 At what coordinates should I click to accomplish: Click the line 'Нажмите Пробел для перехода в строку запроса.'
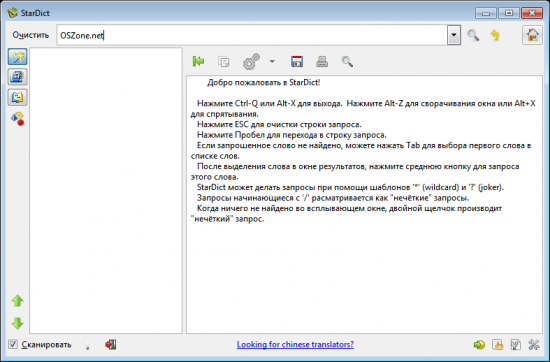pos(291,135)
